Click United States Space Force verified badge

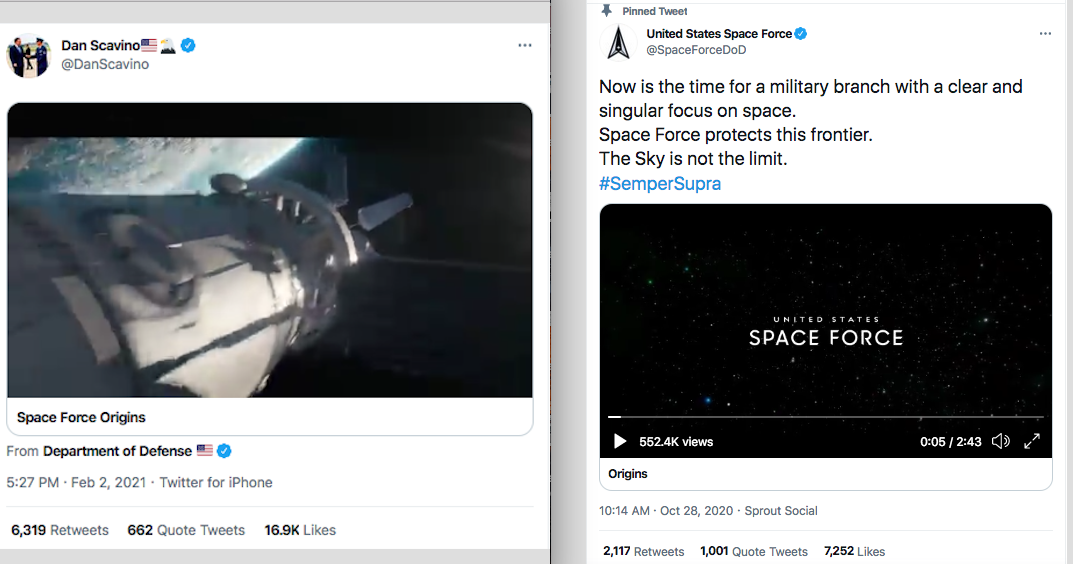801,34
